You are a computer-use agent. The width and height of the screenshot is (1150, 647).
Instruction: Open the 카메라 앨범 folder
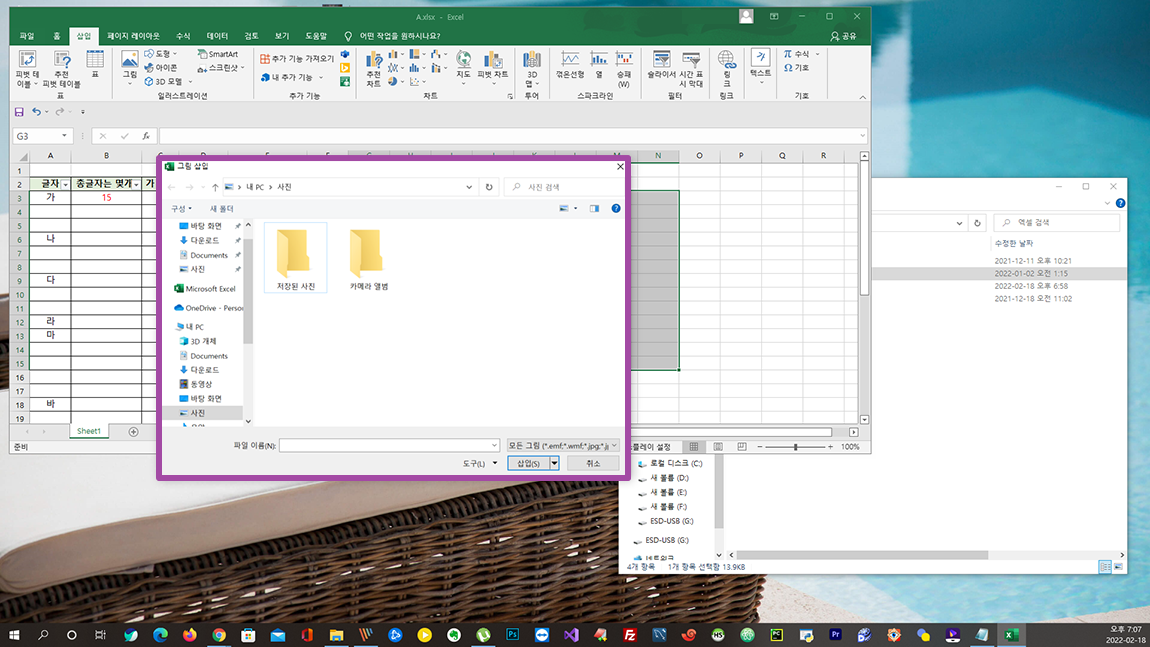(369, 258)
